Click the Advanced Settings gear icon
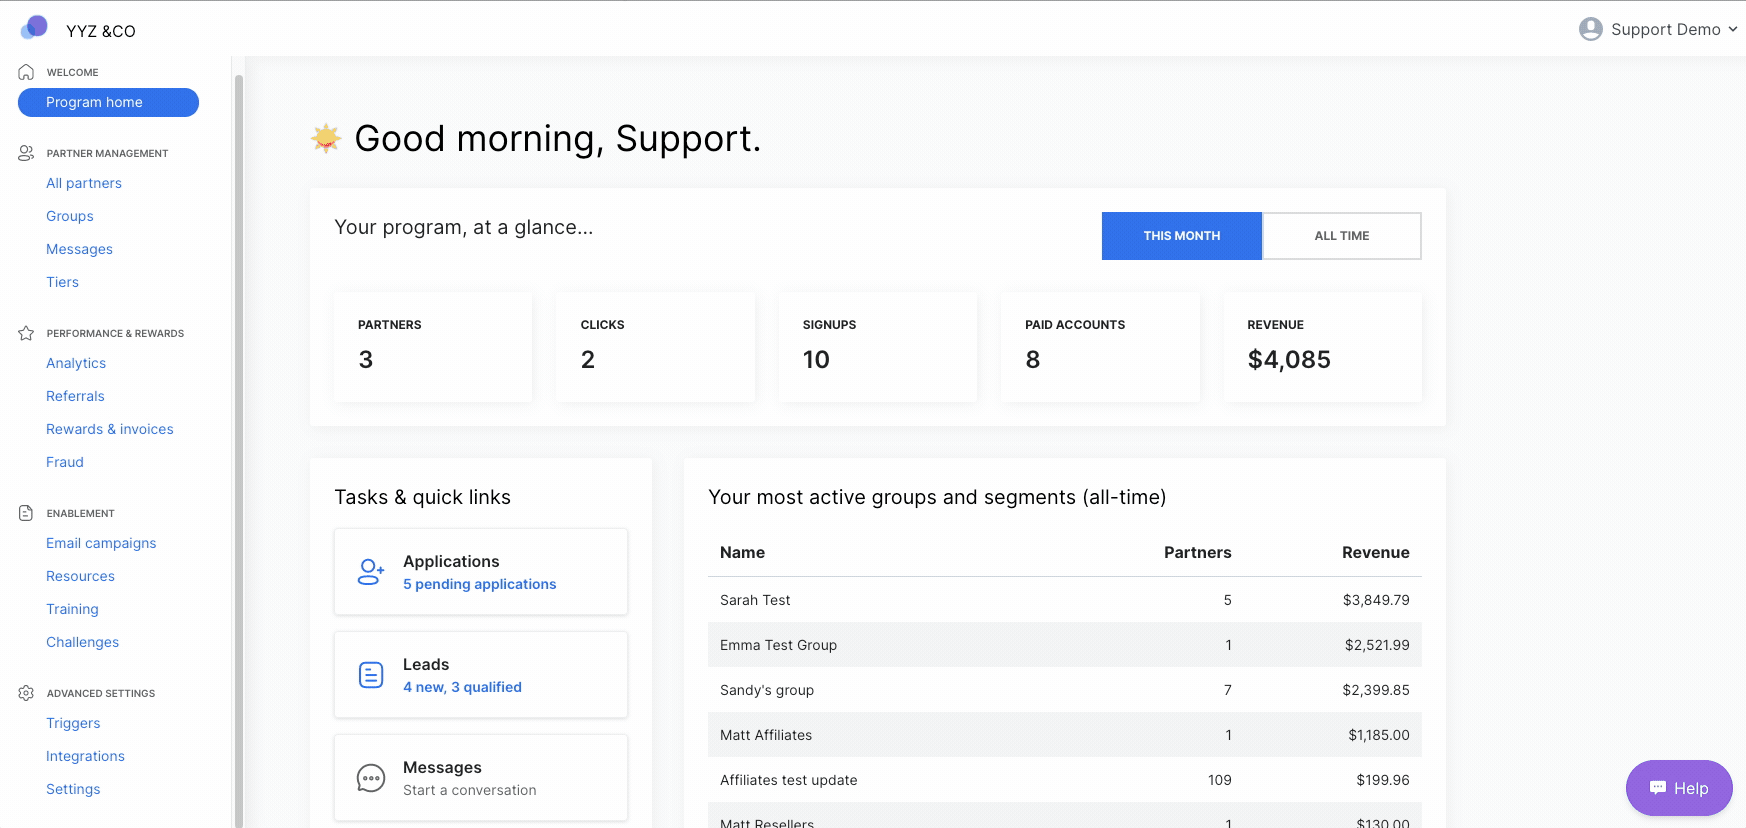 pyautogui.click(x=26, y=693)
